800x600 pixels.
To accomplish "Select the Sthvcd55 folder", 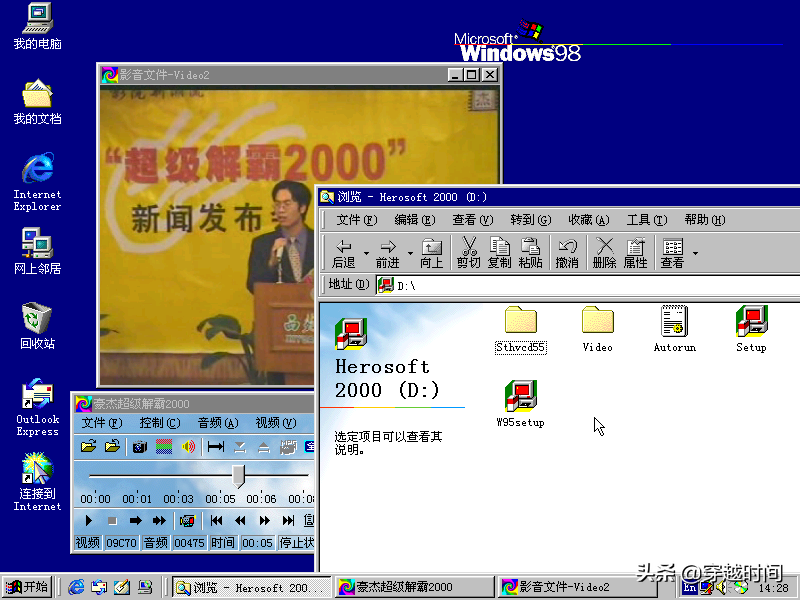I will [520, 330].
